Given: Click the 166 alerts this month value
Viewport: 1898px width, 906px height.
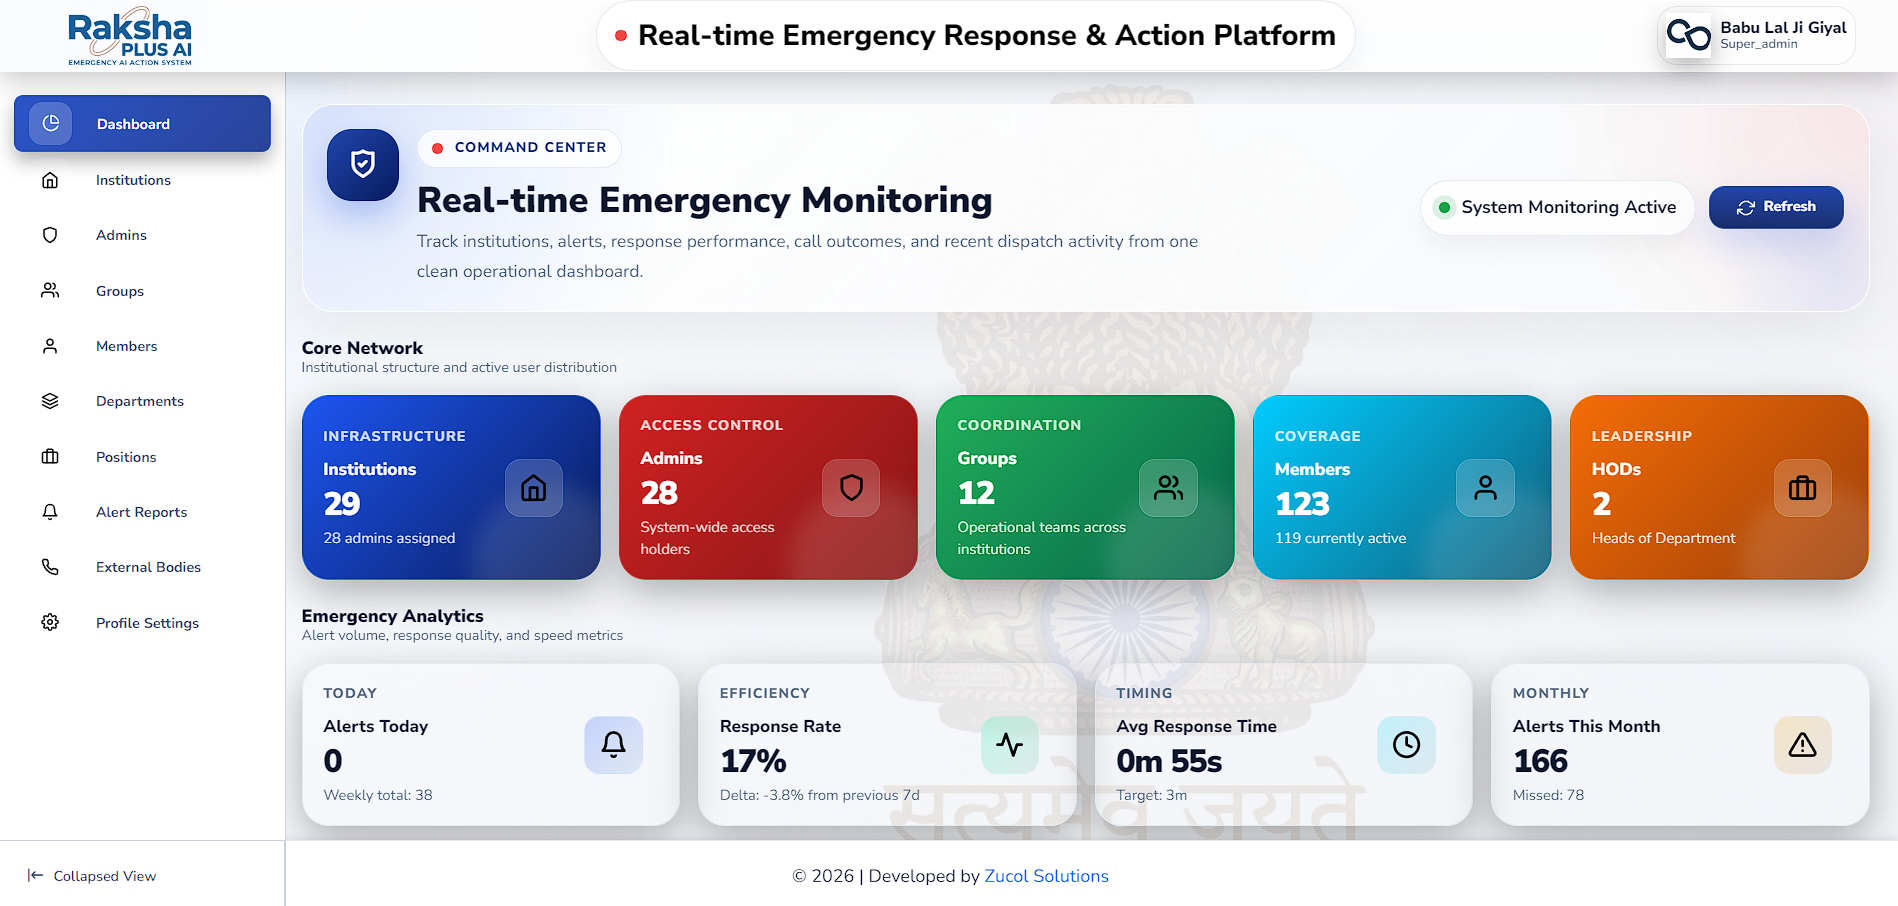Looking at the screenshot, I should [x=1540, y=761].
